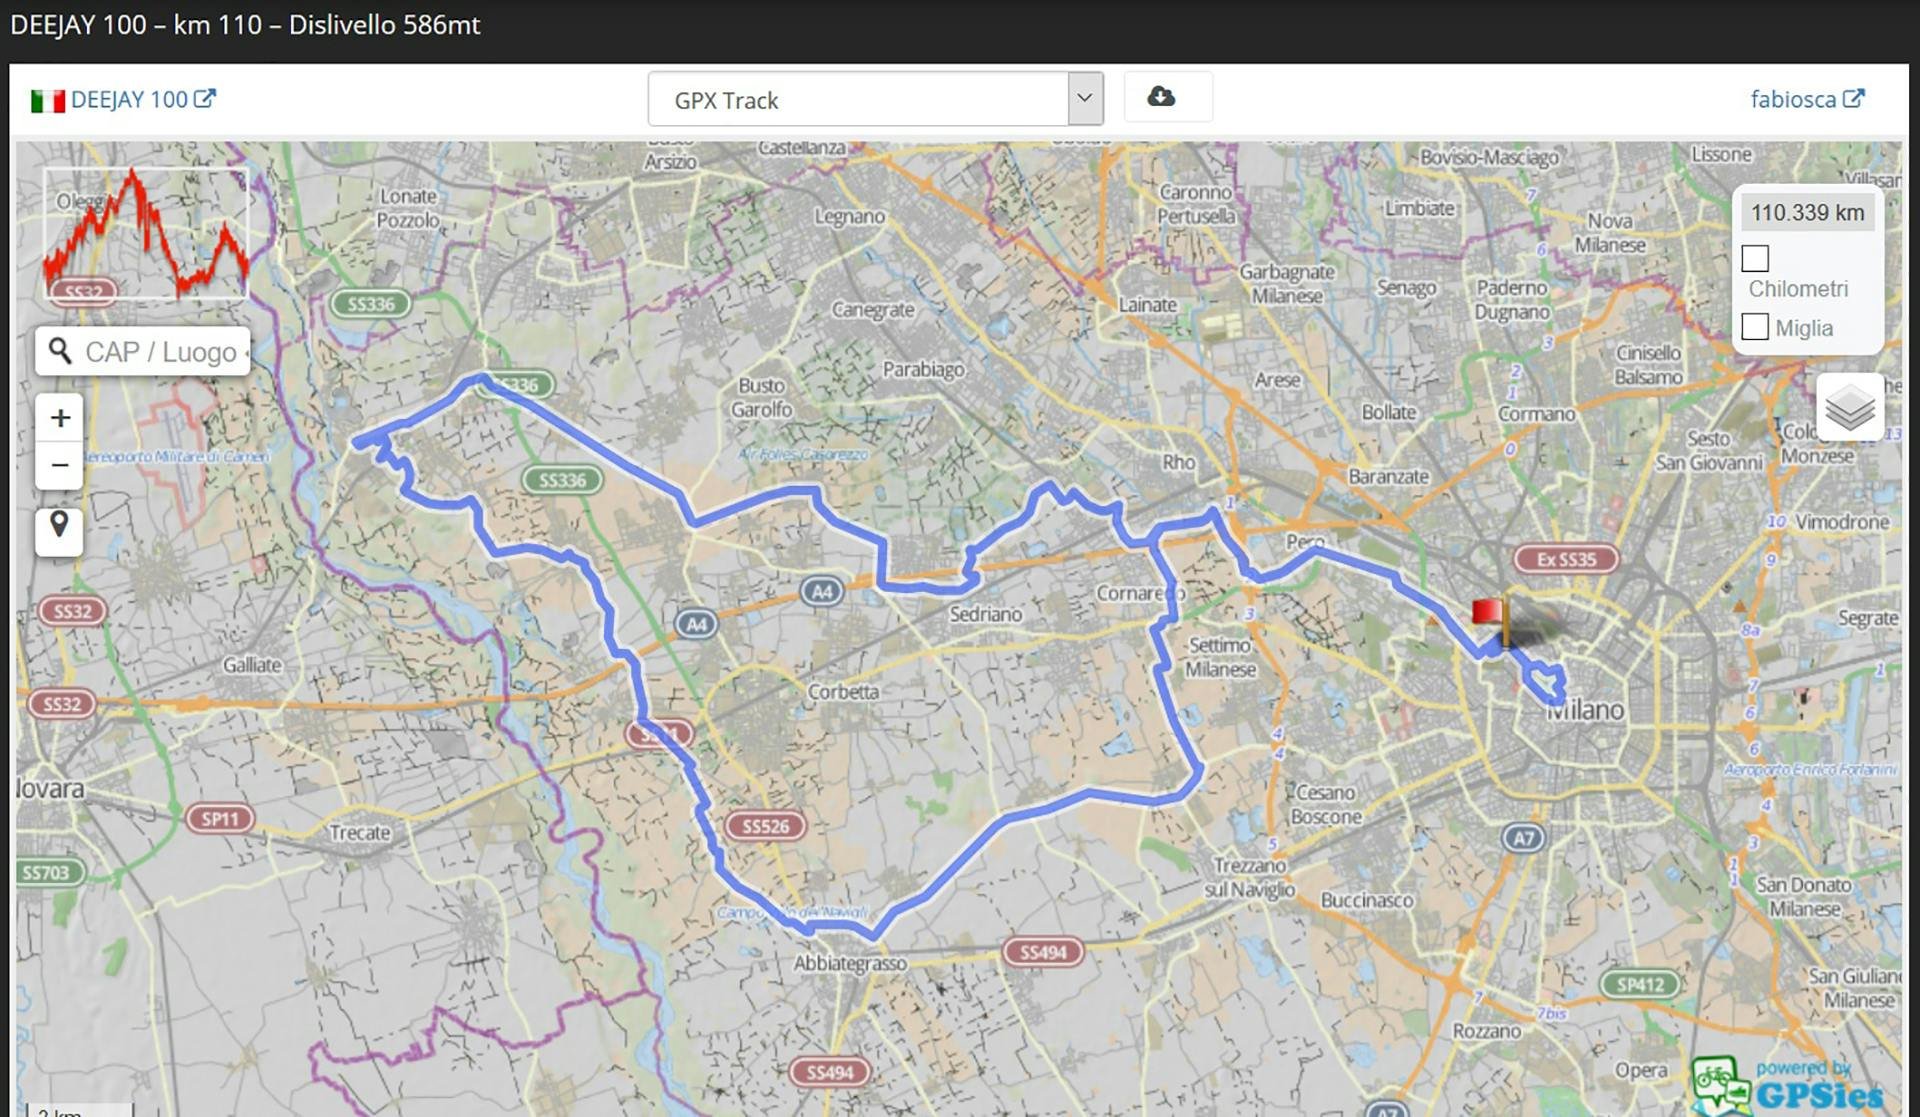The width and height of the screenshot is (1920, 1117).
Task: Open the fabiosca profile link
Action: pyautogui.click(x=1793, y=99)
